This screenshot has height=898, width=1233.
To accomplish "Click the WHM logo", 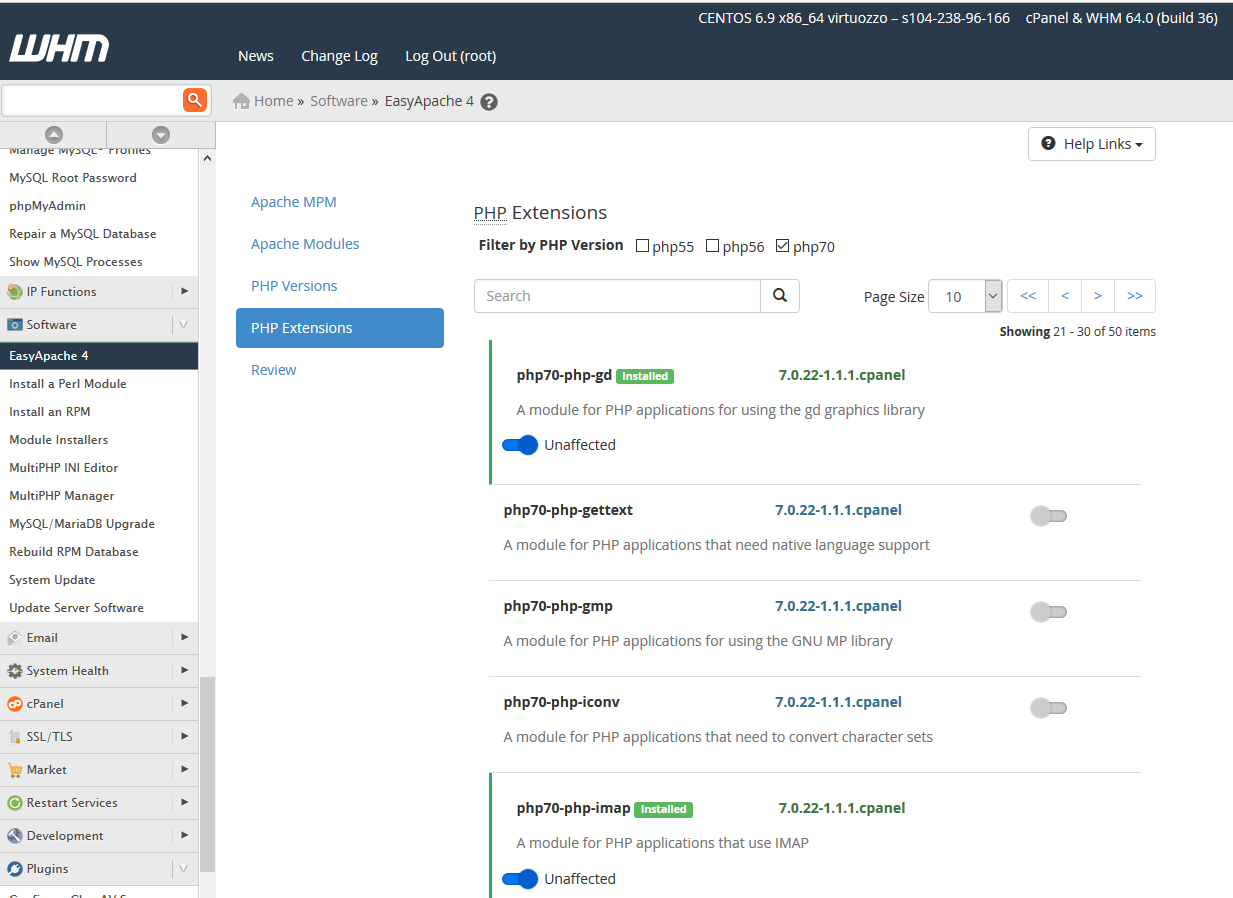I will click(59, 48).
